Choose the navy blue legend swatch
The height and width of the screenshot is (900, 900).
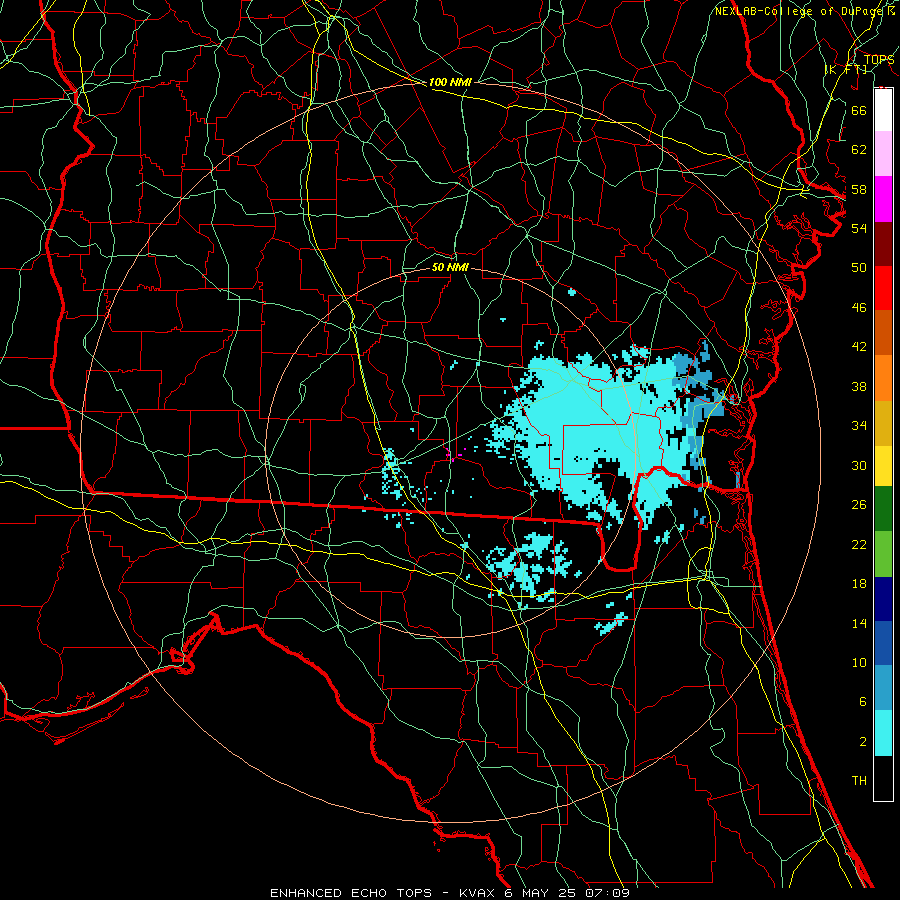coord(883,599)
